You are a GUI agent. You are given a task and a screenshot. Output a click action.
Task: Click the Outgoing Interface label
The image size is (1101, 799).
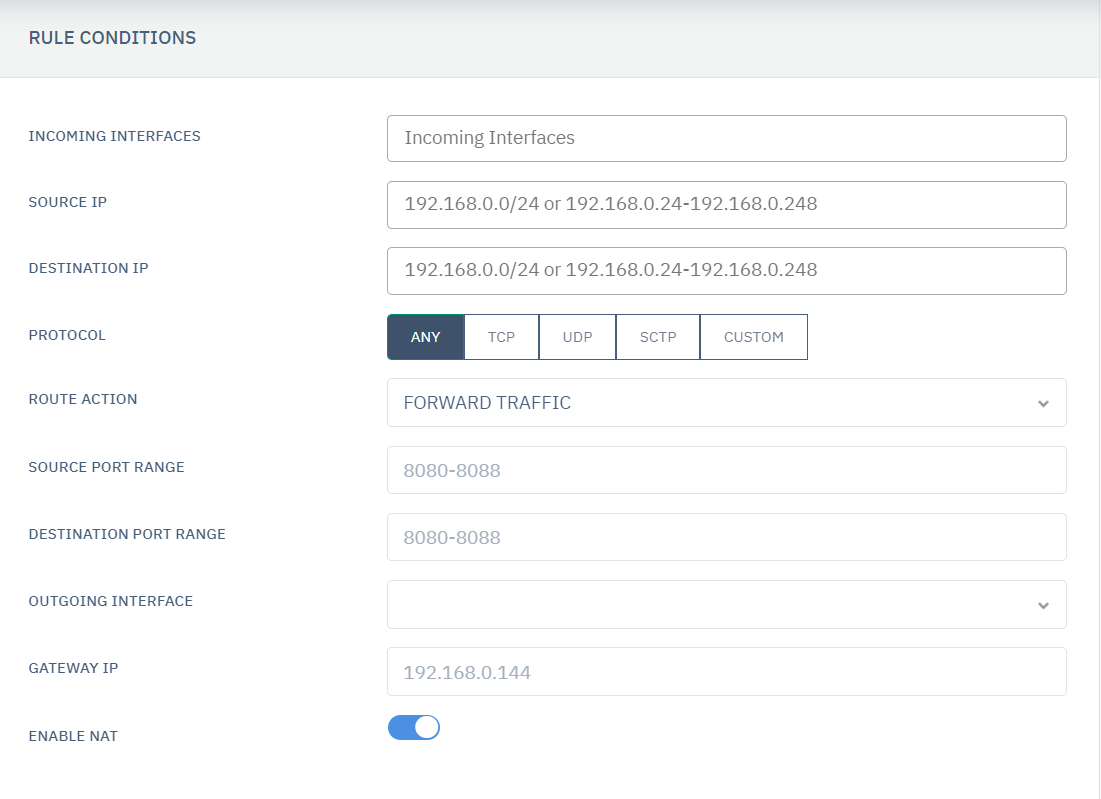pyautogui.click(x=110, y=602)
